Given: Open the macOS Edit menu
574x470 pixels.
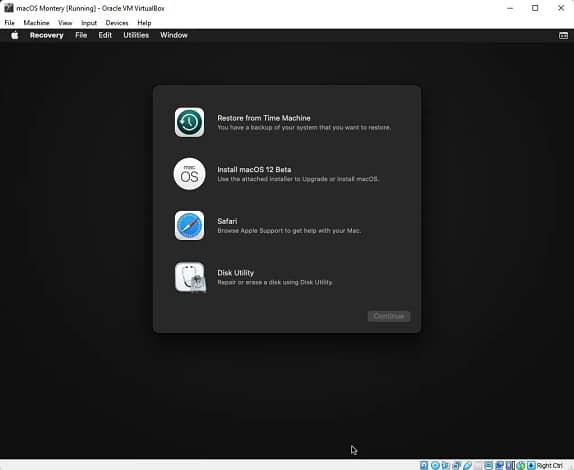Looking at the screenshot, I should pyautogui.click(x=105, y=36).
